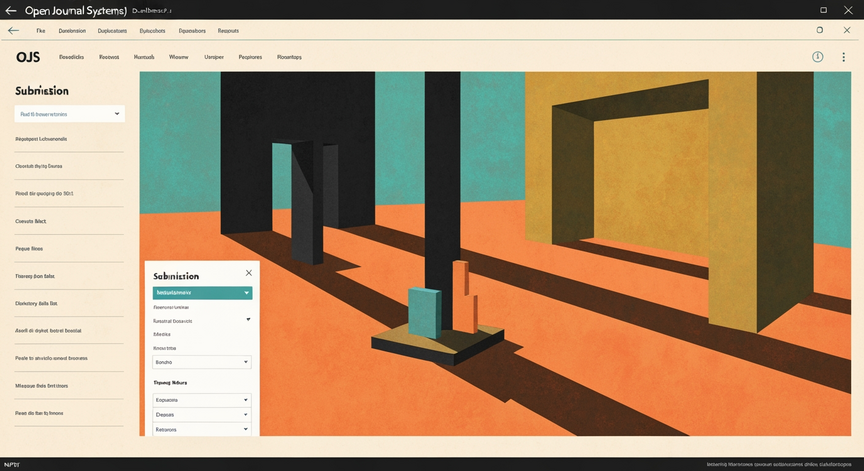Expand the Boncho dropdown in the floating panel
Viewport: 864px width, 471px height.
pyautogui.click(x=202, y=362)
